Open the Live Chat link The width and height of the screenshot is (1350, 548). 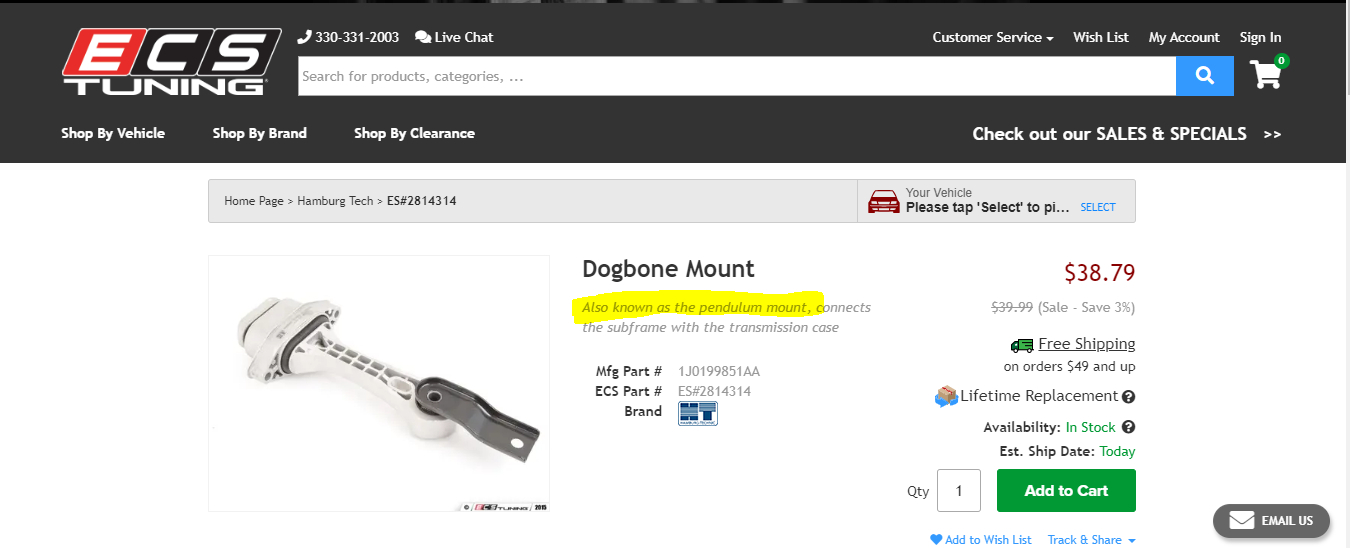(455, 37)
